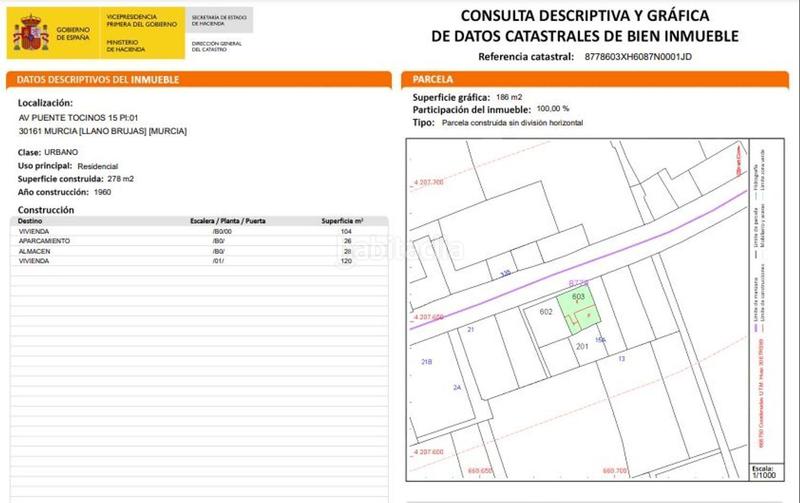Screen dimensions: 800x503
Task: Select the 'ALMACEN' row label
Action: 34,251
